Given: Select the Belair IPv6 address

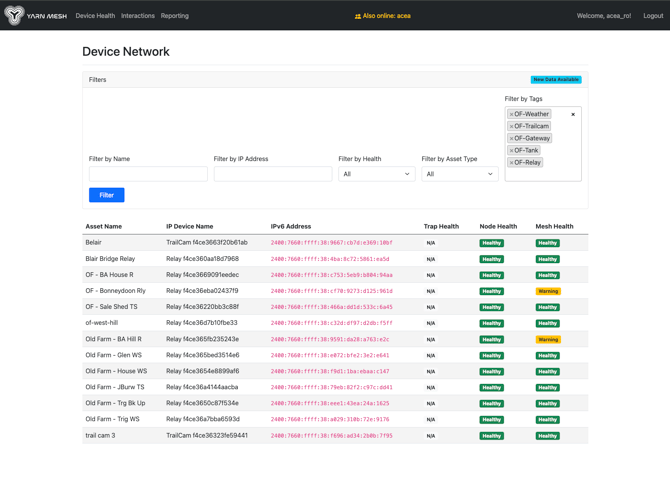Looking at the screenshot, I should click(331, 243).
